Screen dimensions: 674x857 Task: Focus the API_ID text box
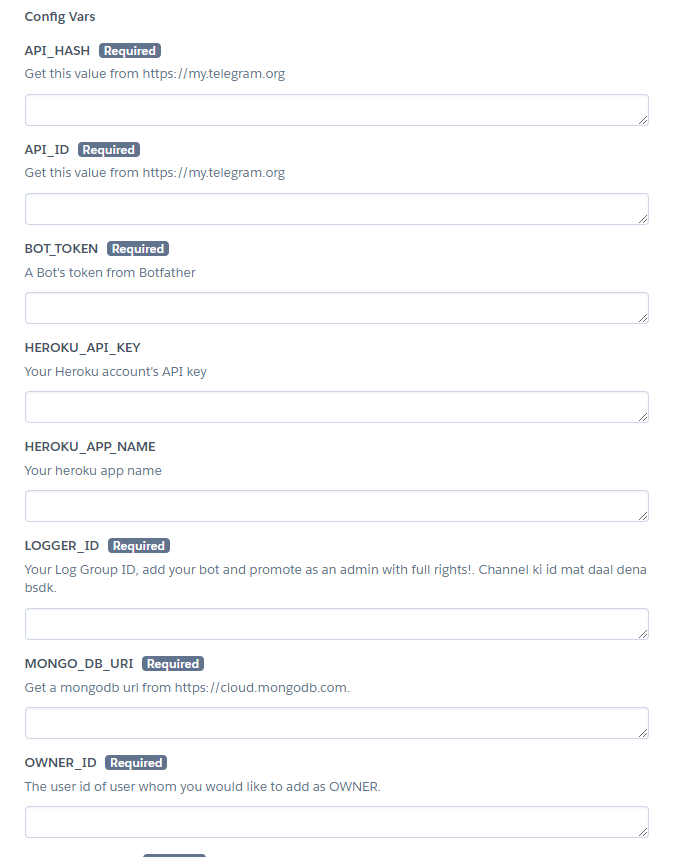pos(336,209)
